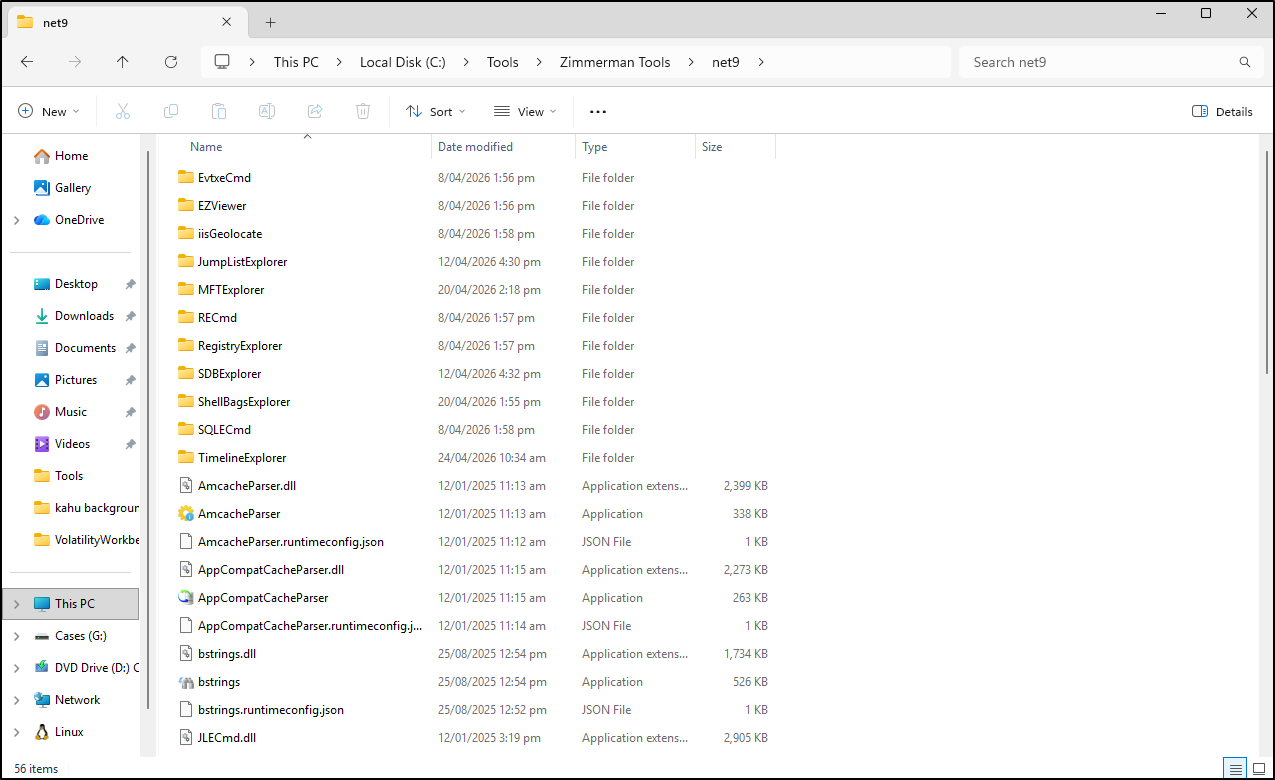
Task: Select bstrings.runtimeconfig.json file
Action: tap(271, 710)
